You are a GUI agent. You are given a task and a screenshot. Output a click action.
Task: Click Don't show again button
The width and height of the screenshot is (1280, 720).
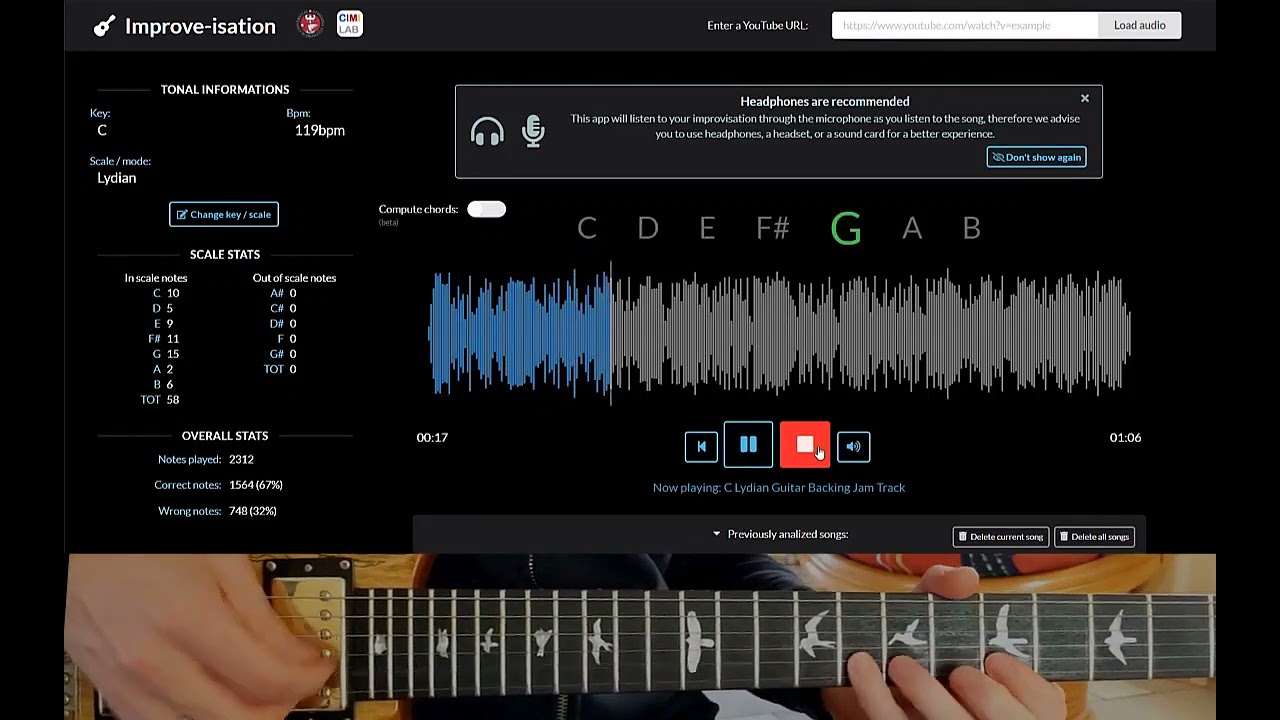tap(1036, 157)
